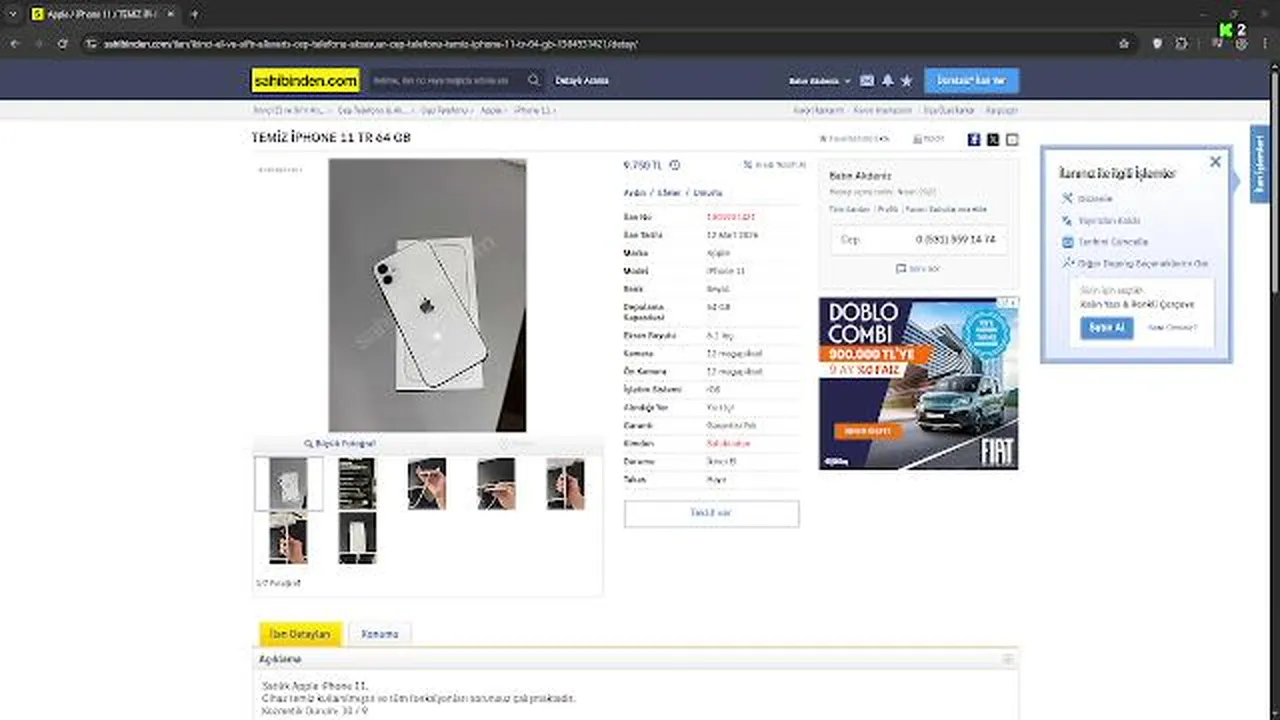Click the sahibinden.com logo

(305, 81)
